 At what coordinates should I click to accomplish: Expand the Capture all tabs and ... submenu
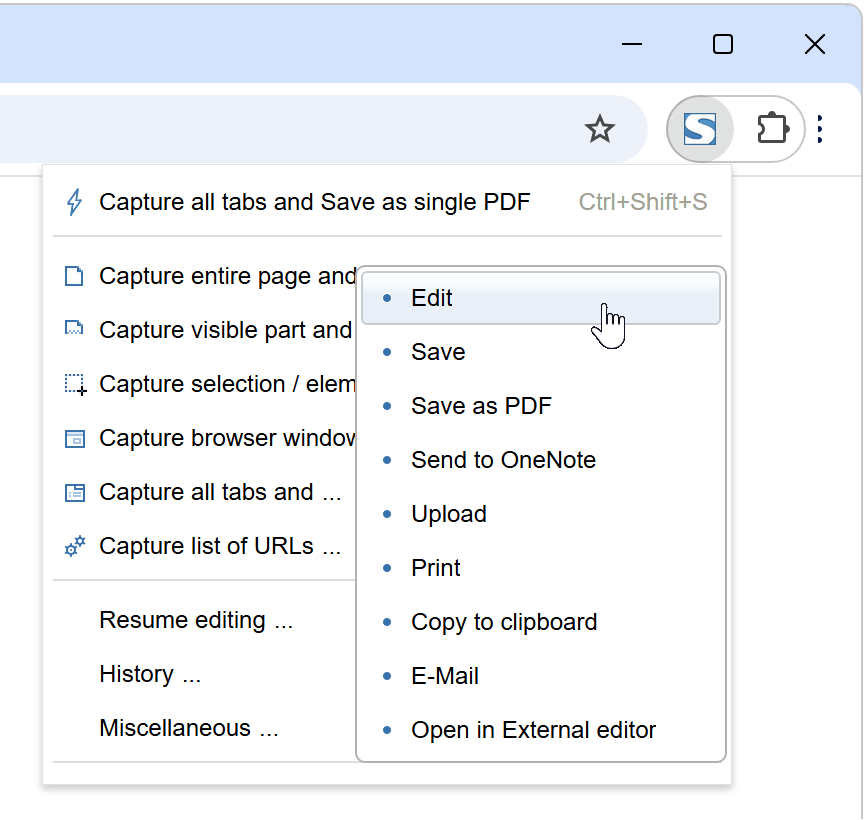click(x=220, y=492)
